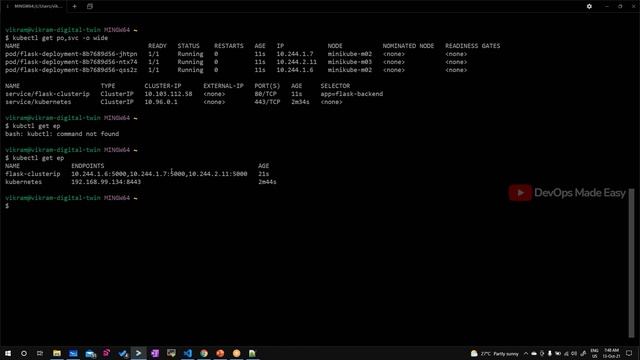
Task: Open the weather widget showing Partly sunny
Action: pyautogui.click(x=494, y=353)
